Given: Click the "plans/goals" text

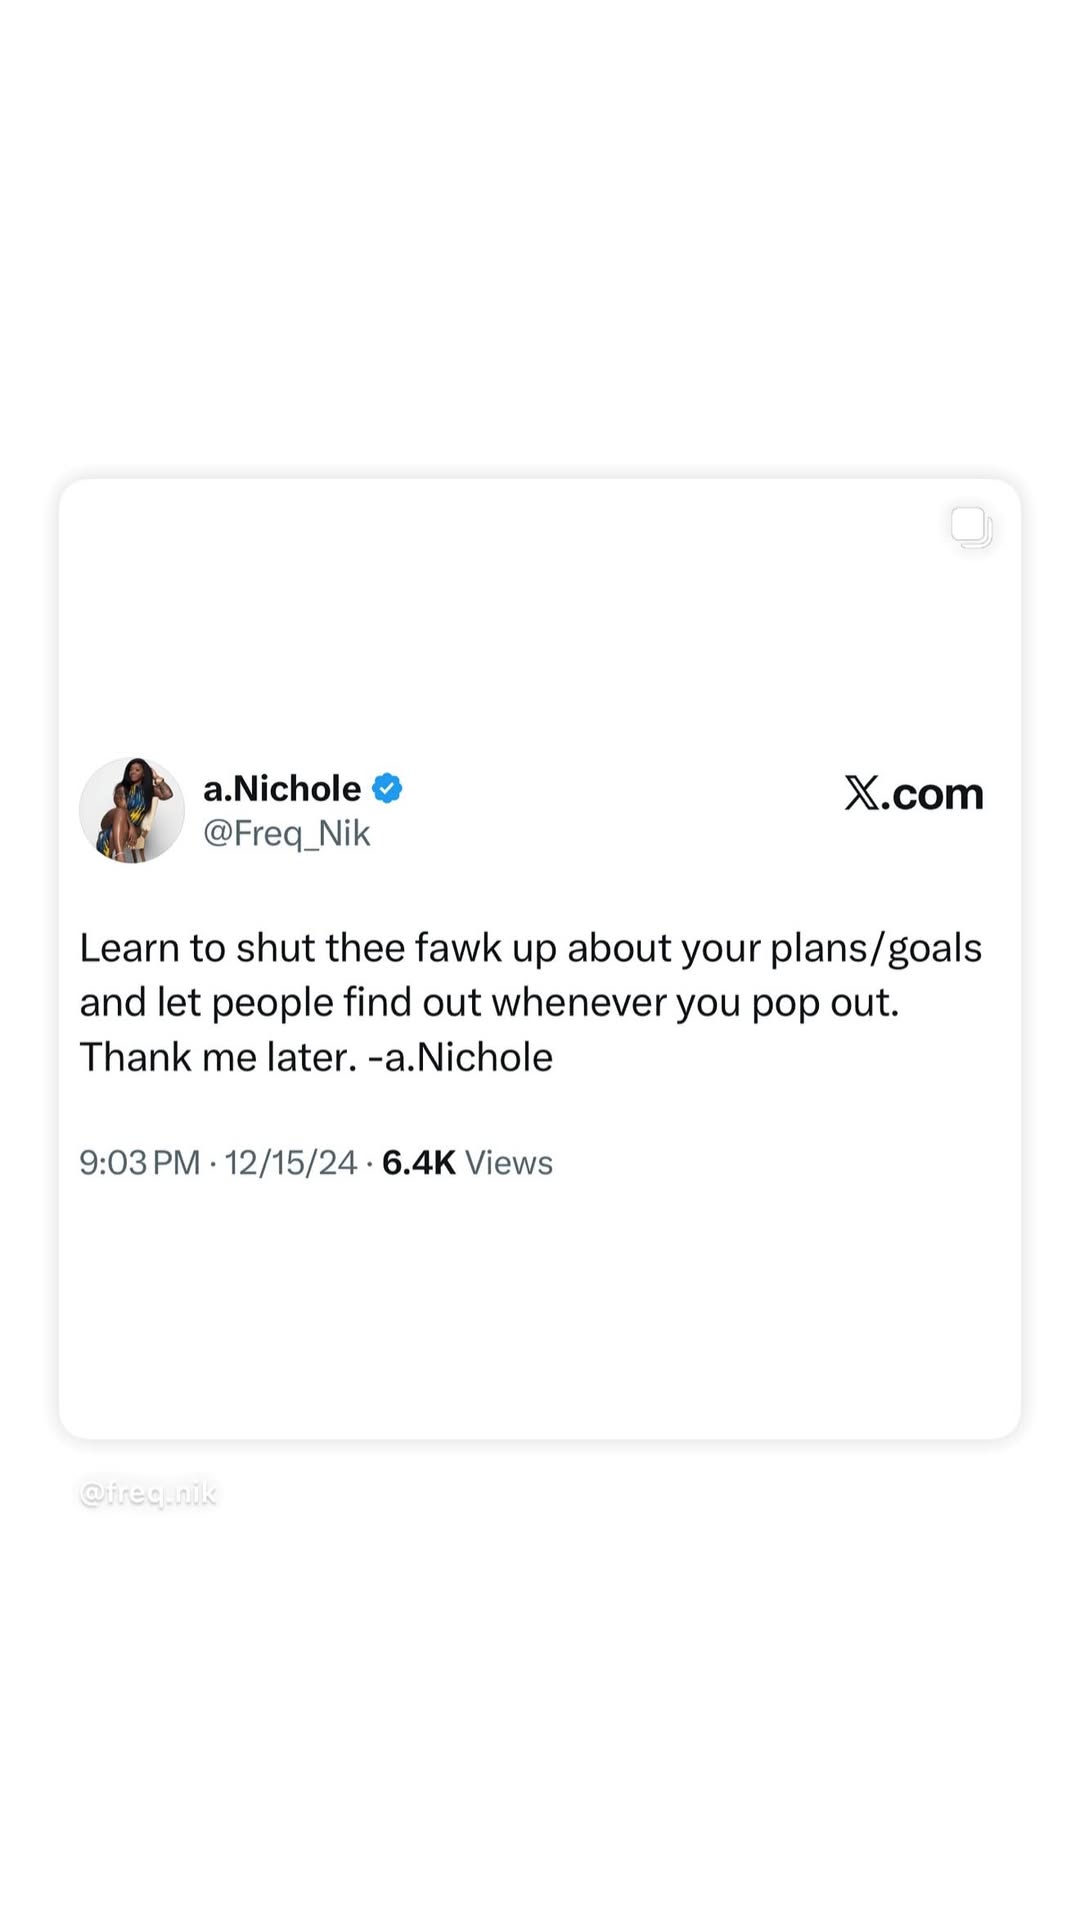Looking at the screenshot, I should click(x=876, y=949).
